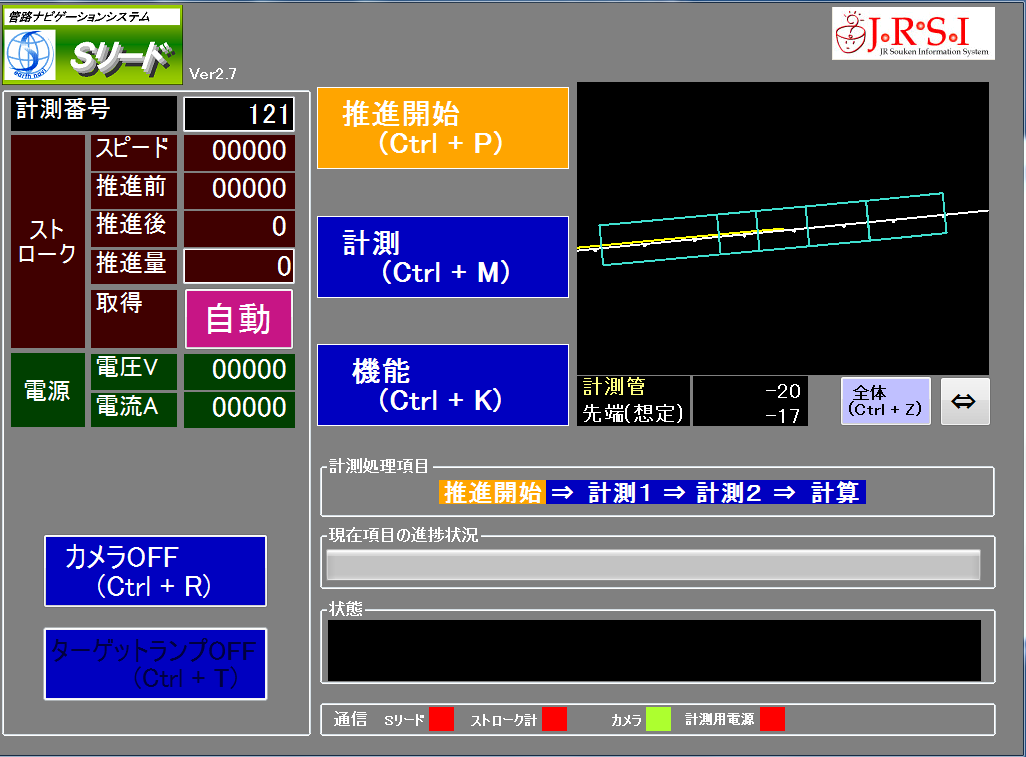Viewport: 1026px width, 757px height.
Task: Toggle the pink 自動 acquisition button
Action: tap(239, 319)
